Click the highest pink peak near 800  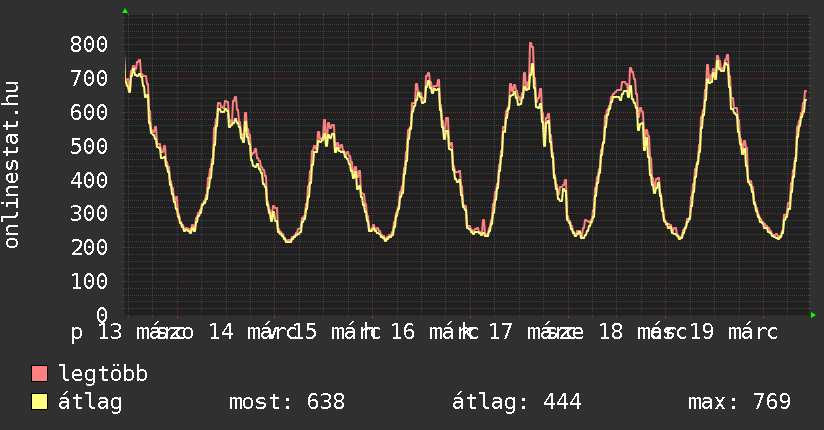tap(531, 44)
